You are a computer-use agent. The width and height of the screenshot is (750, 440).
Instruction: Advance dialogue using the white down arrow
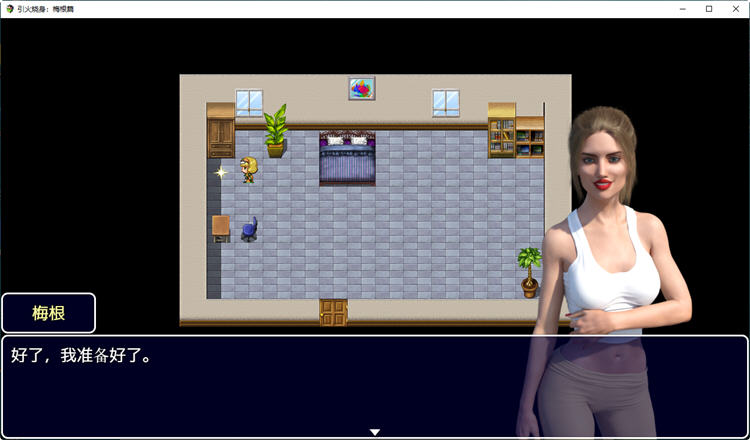(375, 432)
